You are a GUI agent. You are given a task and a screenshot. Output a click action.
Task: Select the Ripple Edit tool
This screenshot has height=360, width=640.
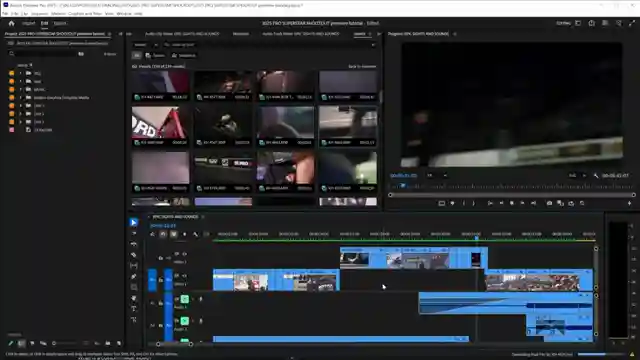[x=133, y=244]
